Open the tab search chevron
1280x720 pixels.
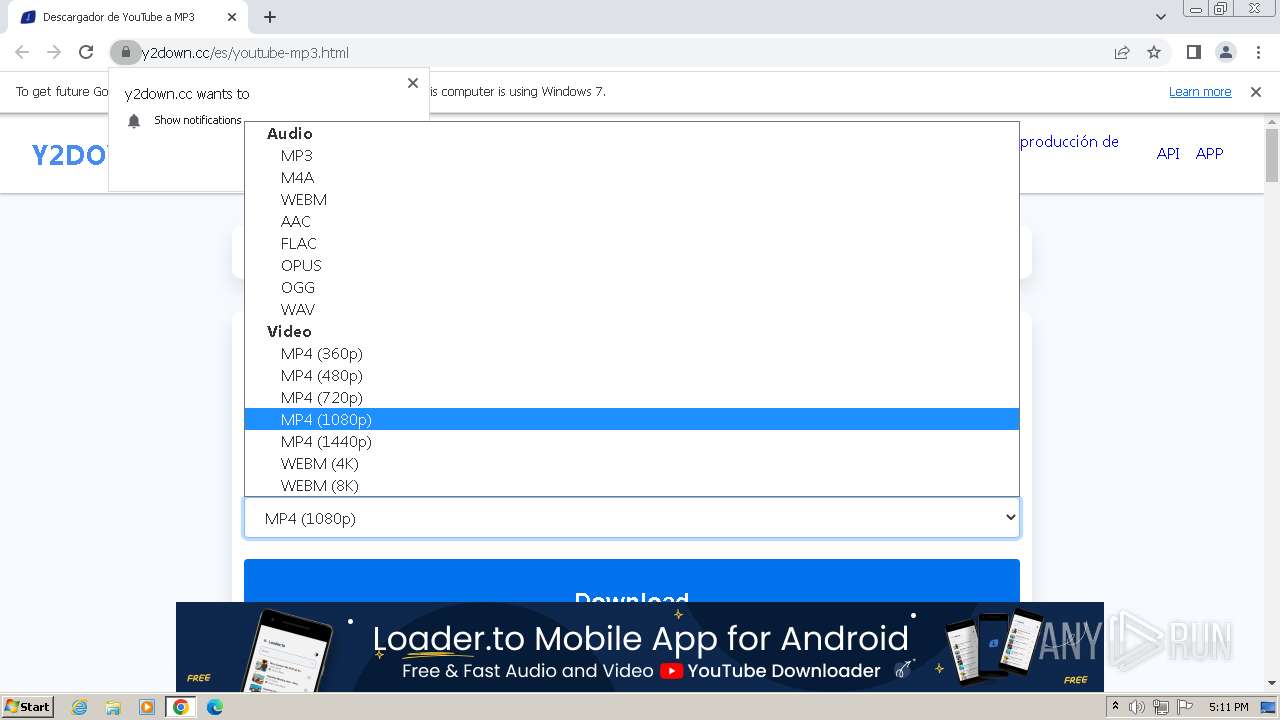[x=1161, y=17]
